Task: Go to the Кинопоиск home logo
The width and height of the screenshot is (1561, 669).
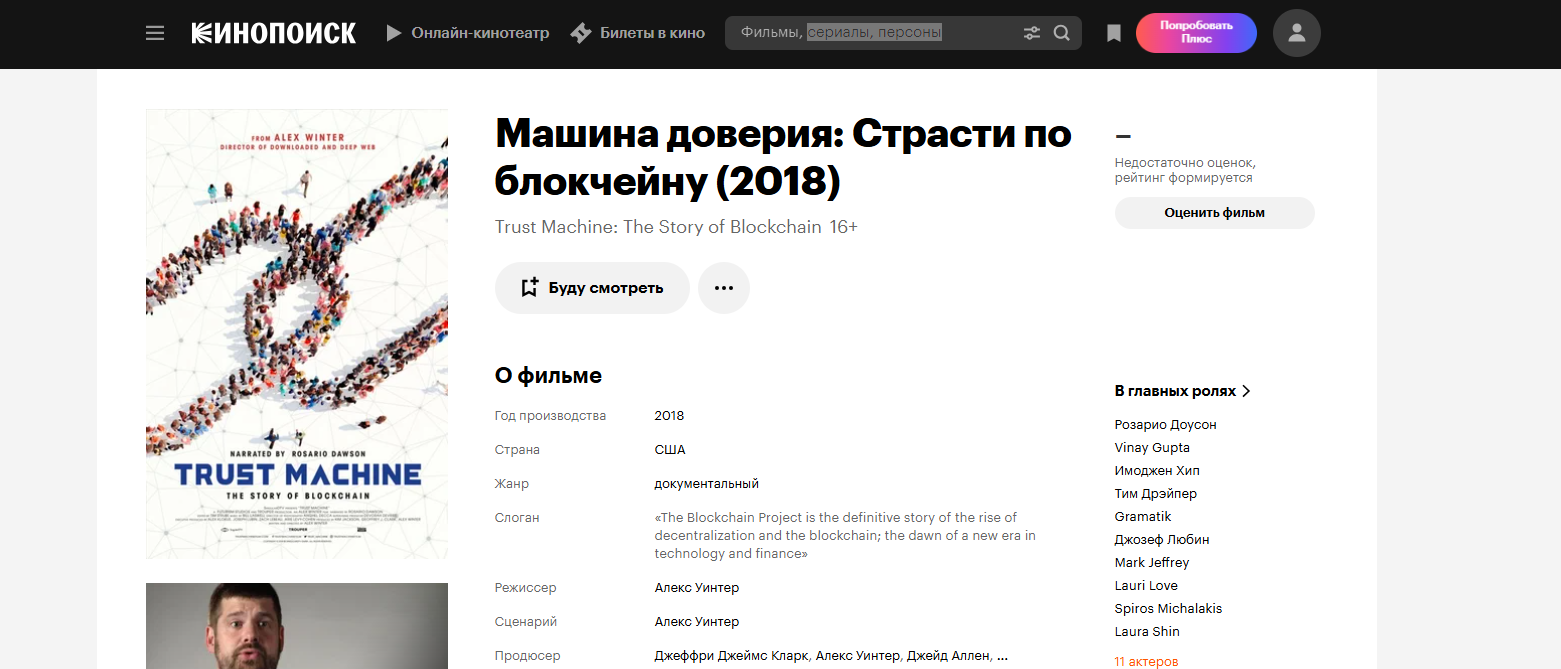Action: (273, 33)
